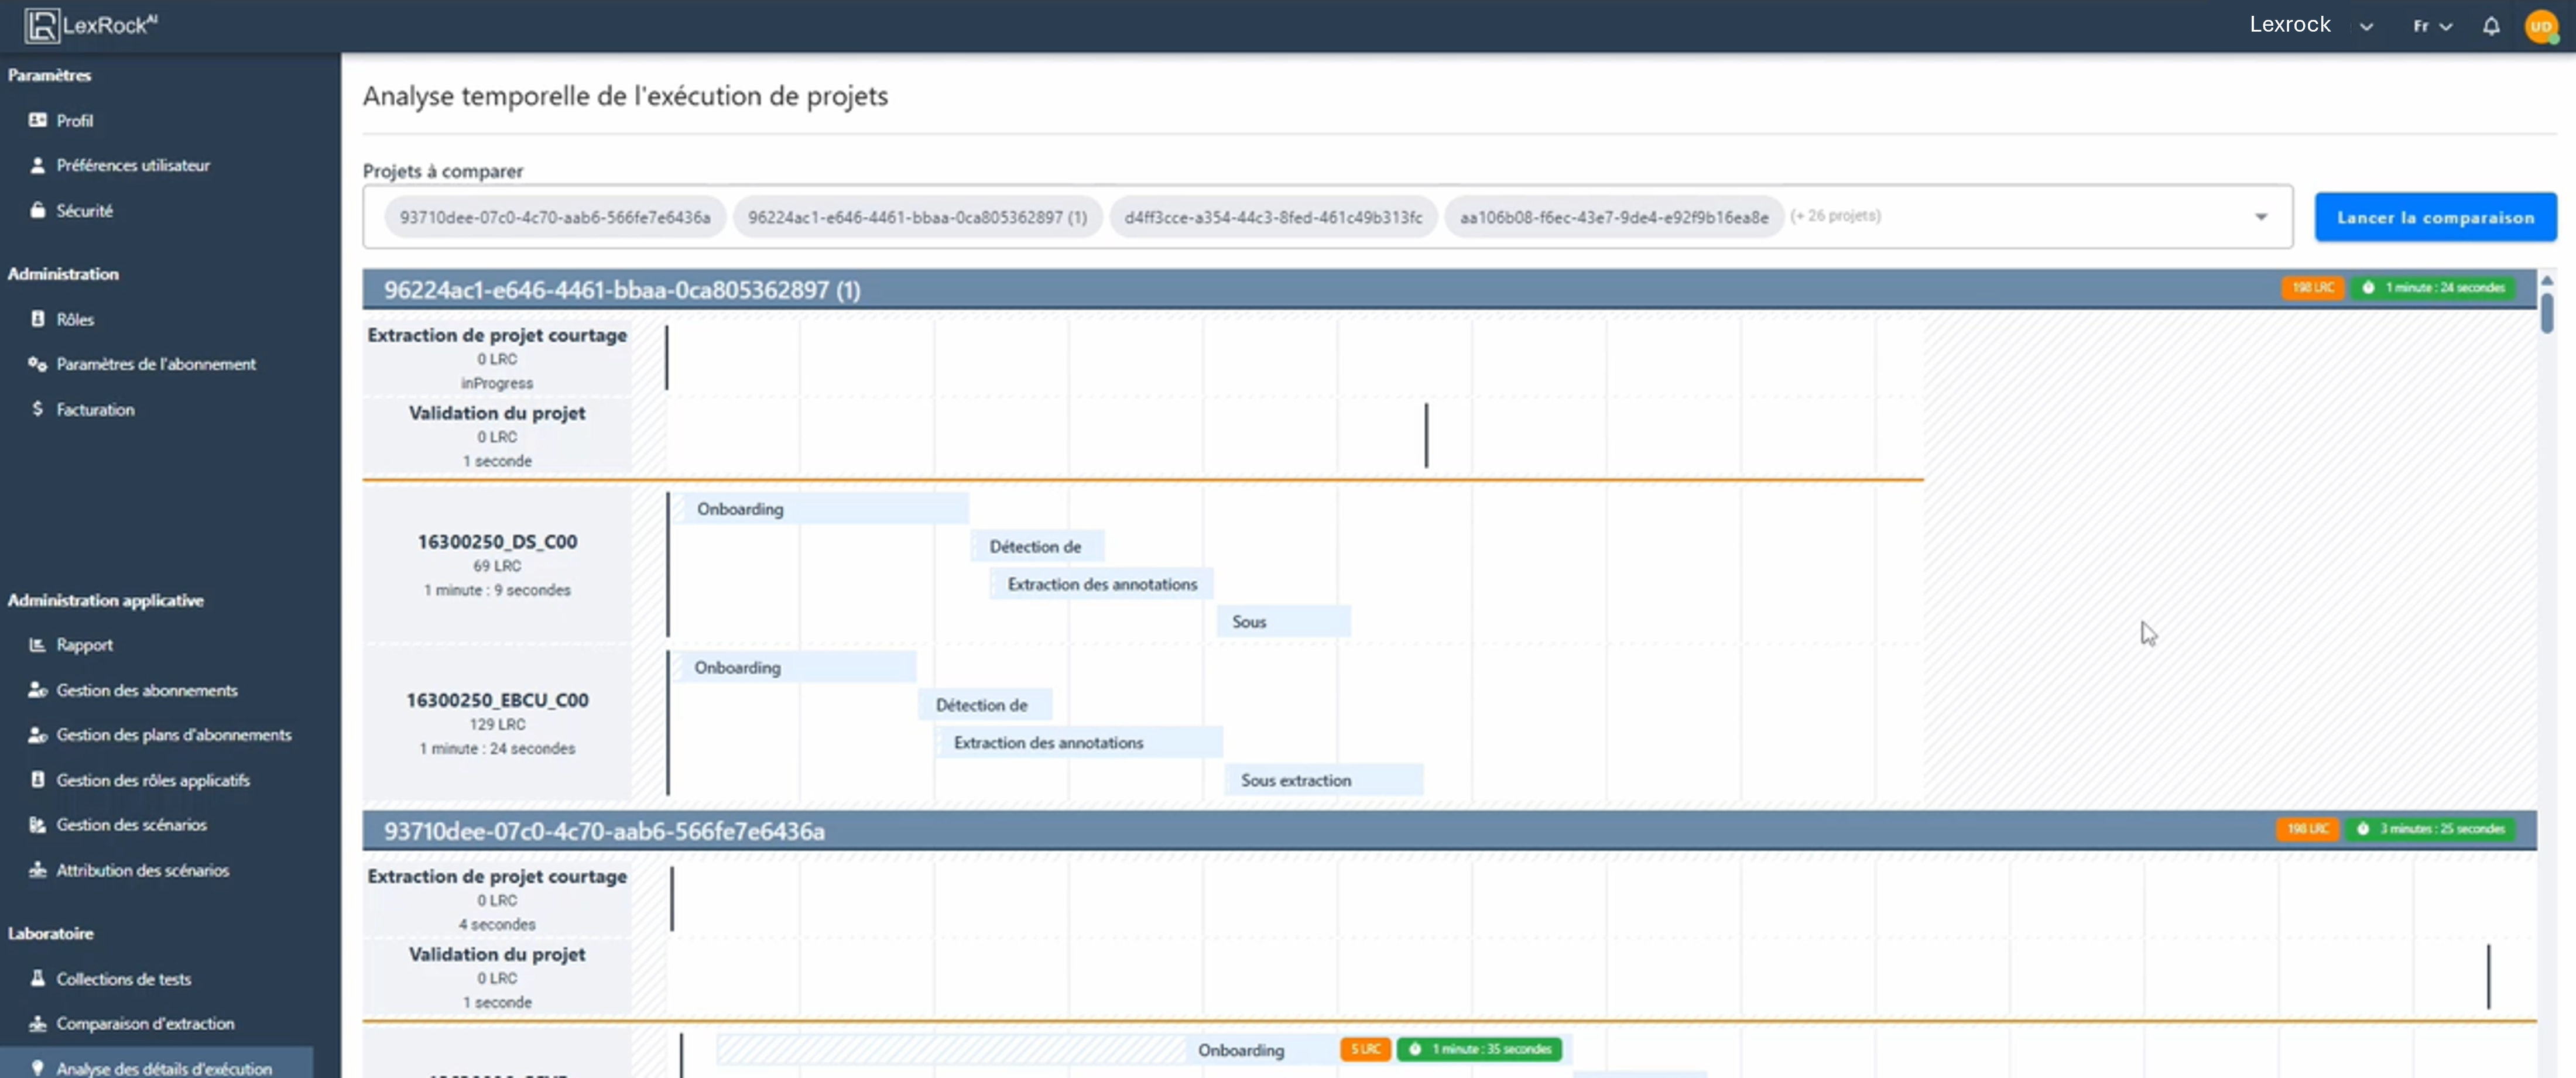Open Attribution des scénarios link
2576x1078 pixels.
click(x=143, y=870)
